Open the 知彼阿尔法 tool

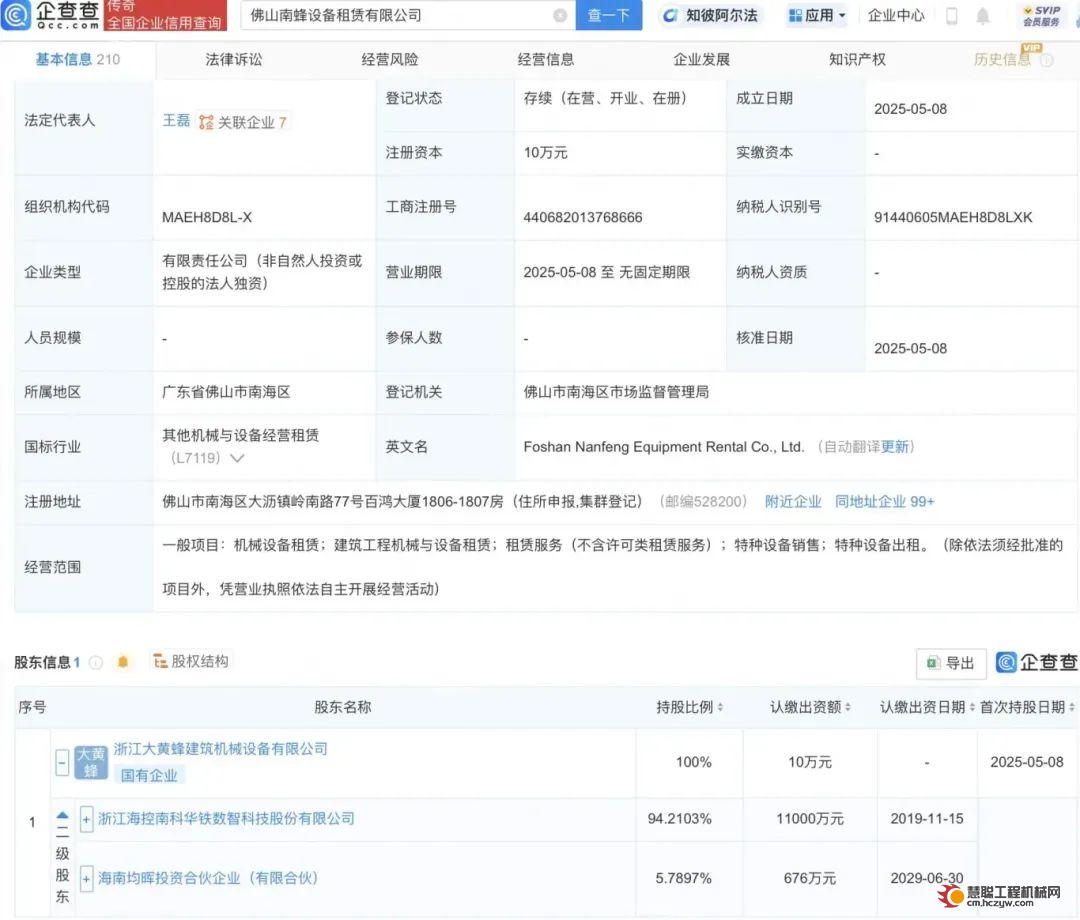click(711, 15)
